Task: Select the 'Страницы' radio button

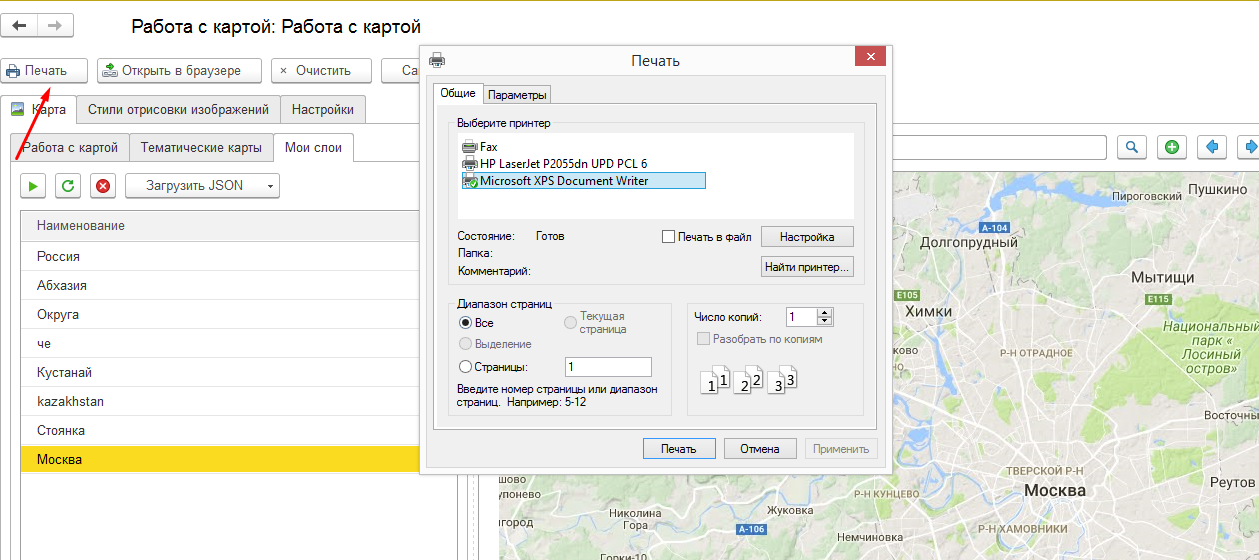Action: pos(465,367)
